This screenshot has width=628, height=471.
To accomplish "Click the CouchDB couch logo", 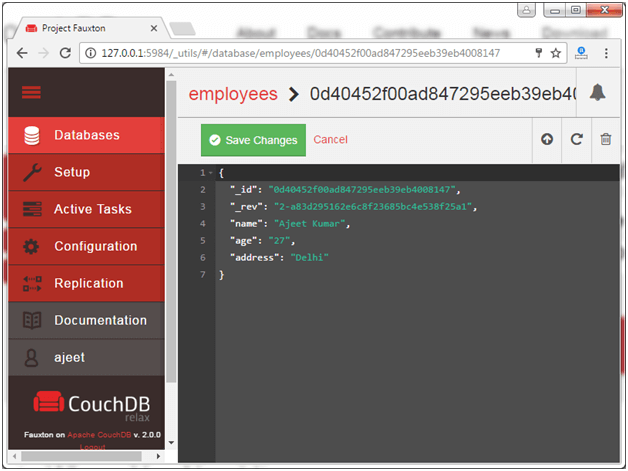I will click(x=49, y=402).
